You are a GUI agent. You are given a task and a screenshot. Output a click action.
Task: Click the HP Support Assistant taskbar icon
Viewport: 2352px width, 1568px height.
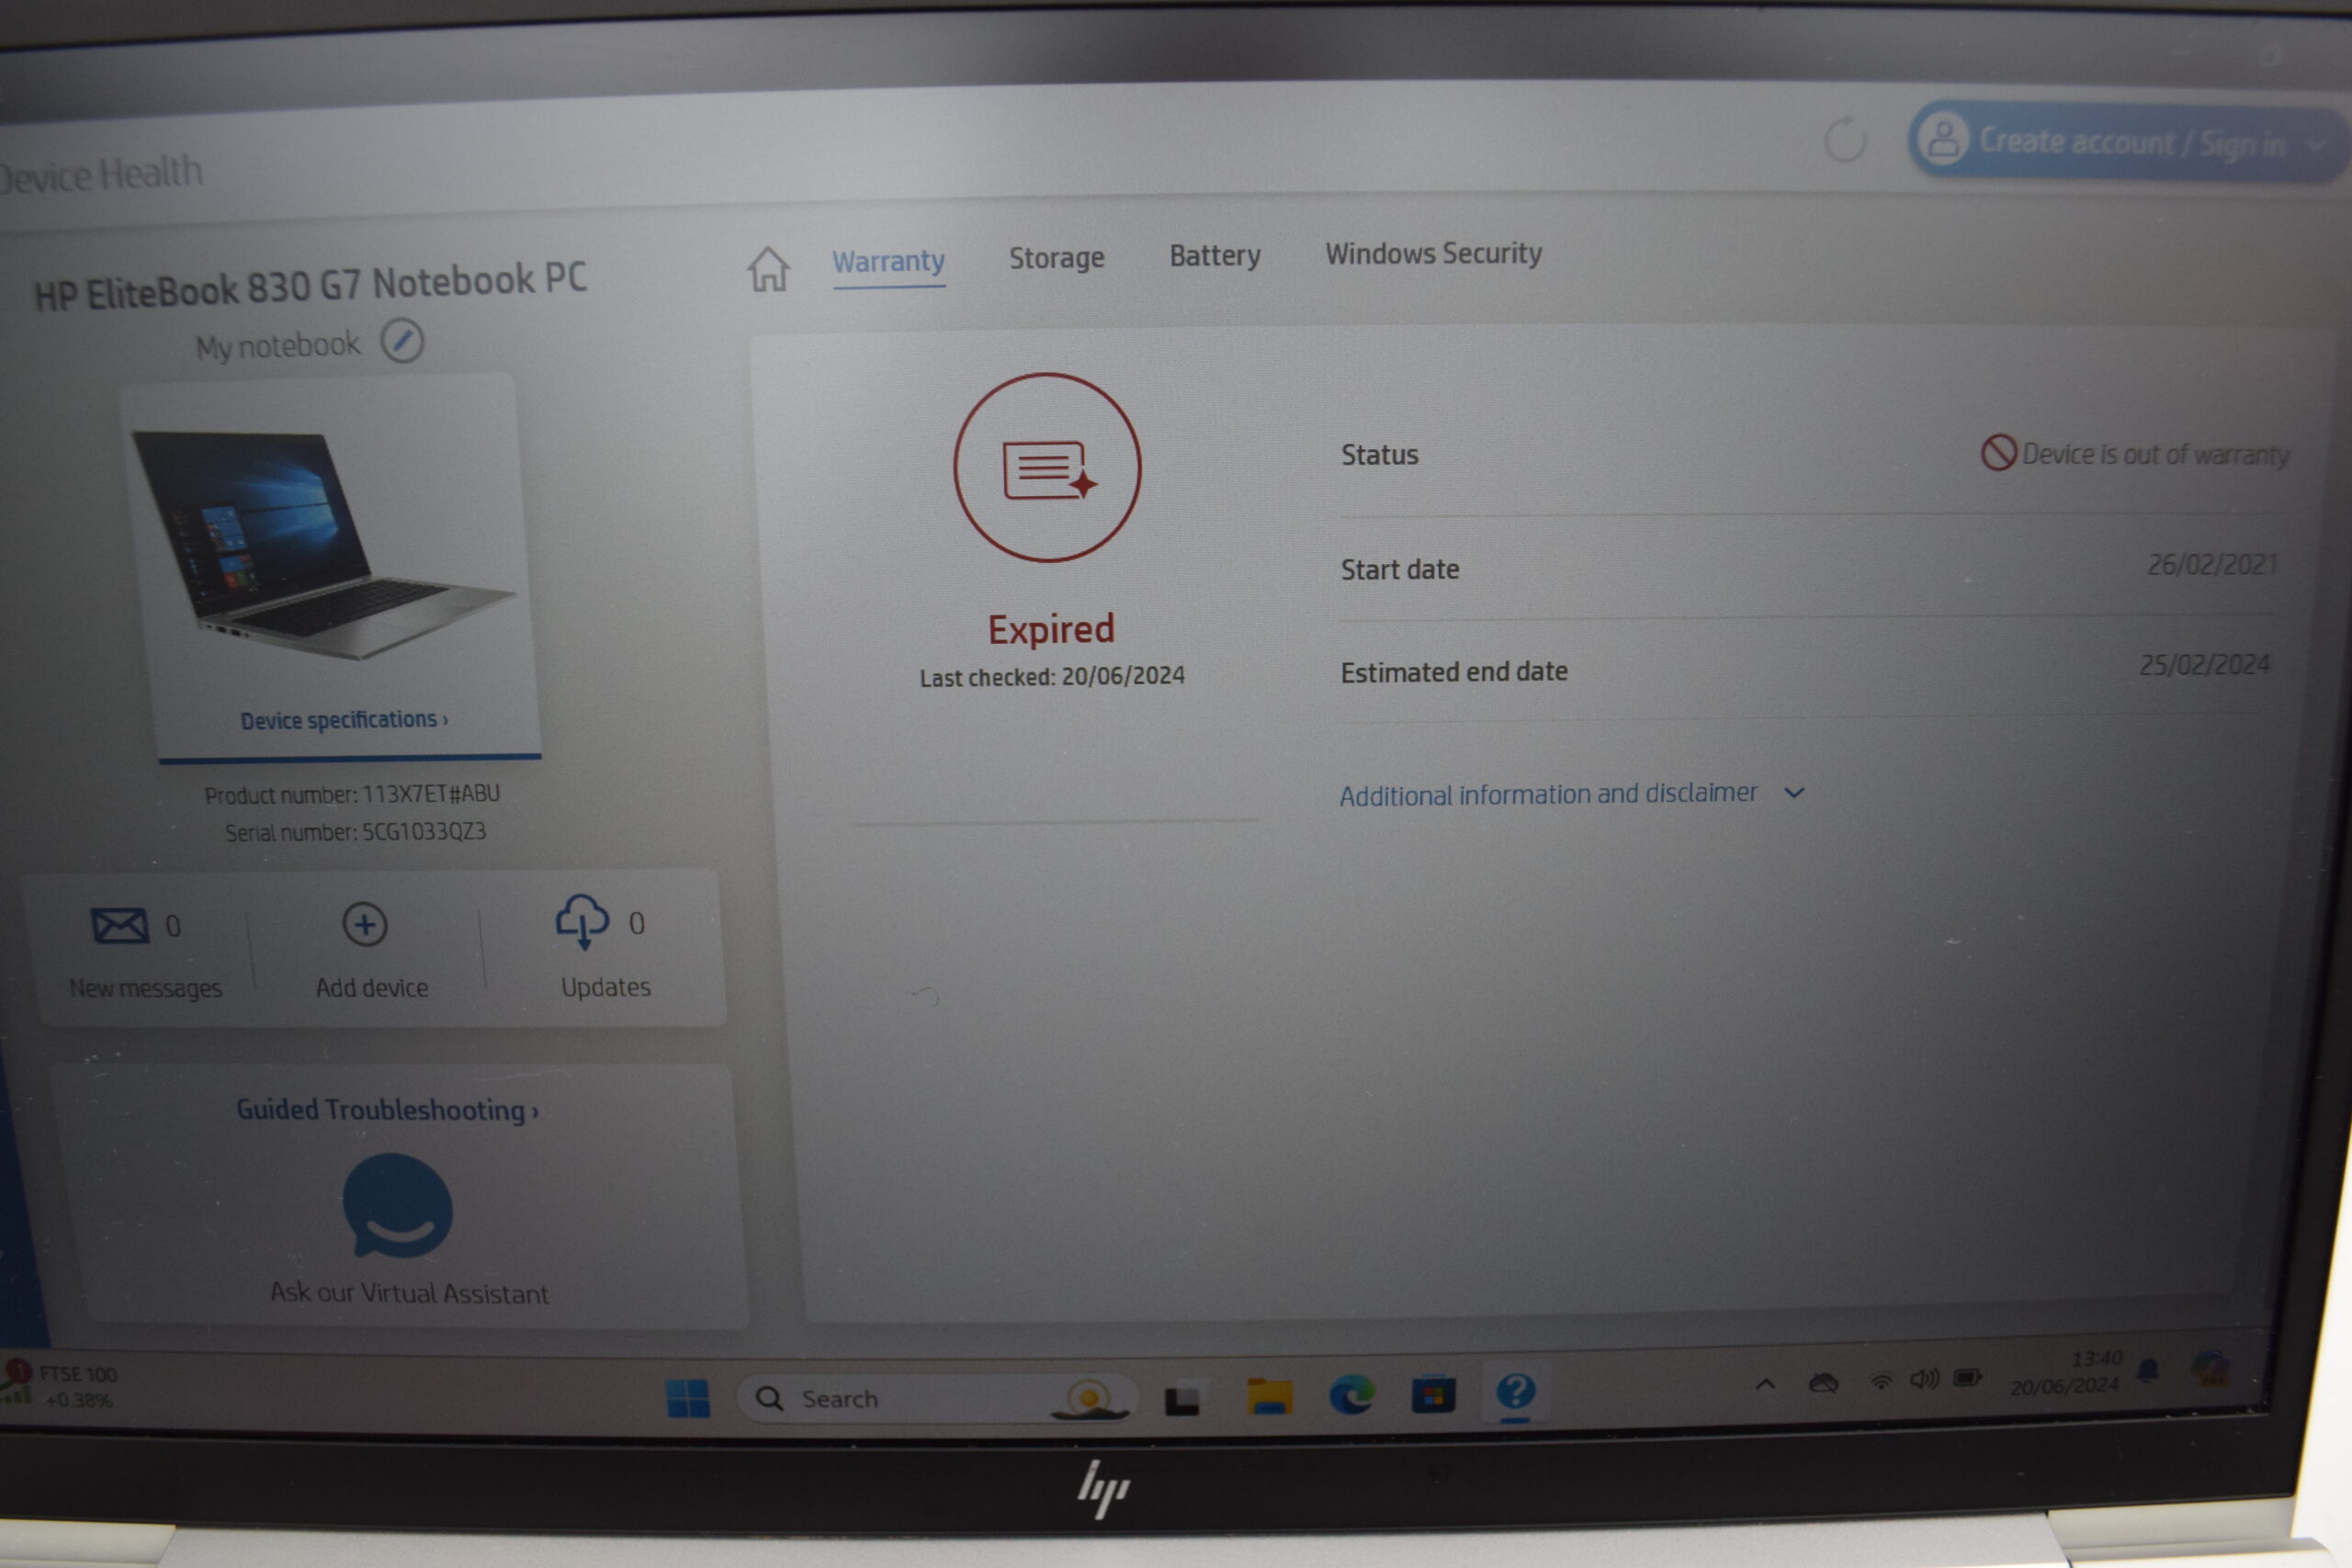coord(1515,1391)
